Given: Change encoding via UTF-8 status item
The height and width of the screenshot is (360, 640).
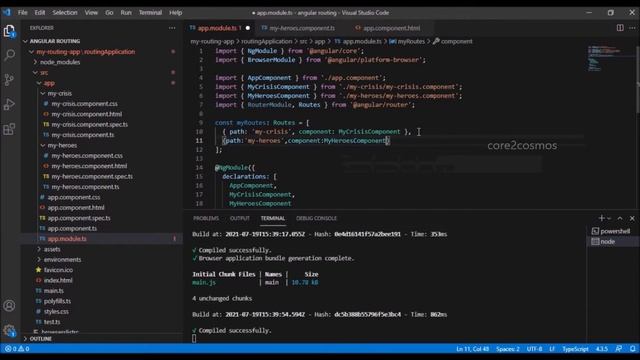Looking at the screenshot, I should [x=534, y=349].
